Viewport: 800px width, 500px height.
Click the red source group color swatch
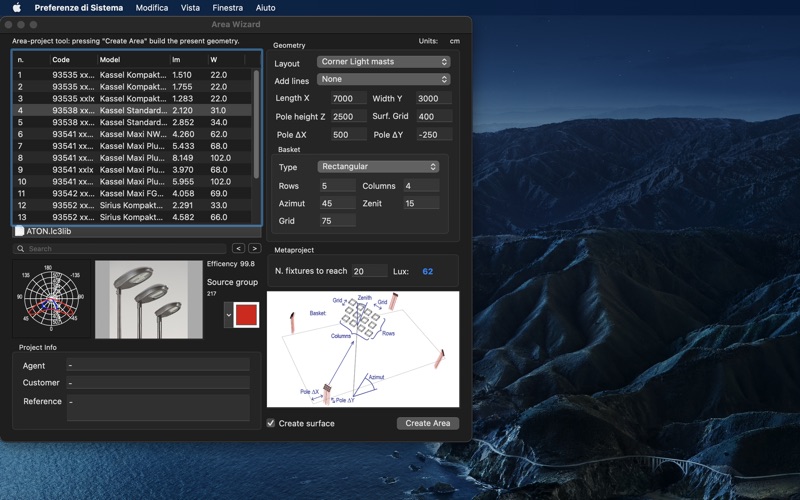[x=246, y=315]
